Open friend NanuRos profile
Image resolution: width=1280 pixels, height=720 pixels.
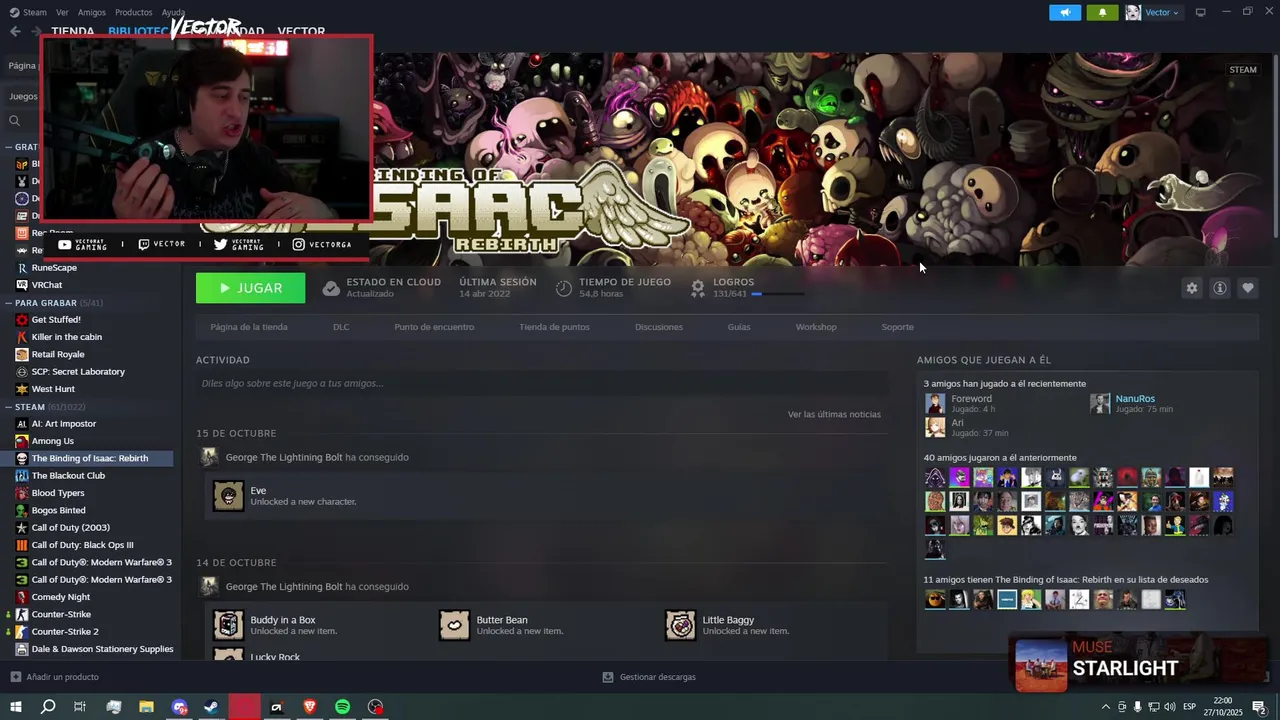(x=1135, y=399)
